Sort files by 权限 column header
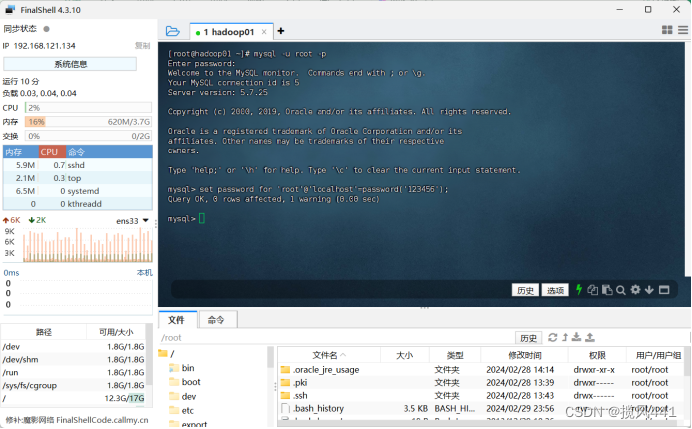 click(x=597, y=355)
